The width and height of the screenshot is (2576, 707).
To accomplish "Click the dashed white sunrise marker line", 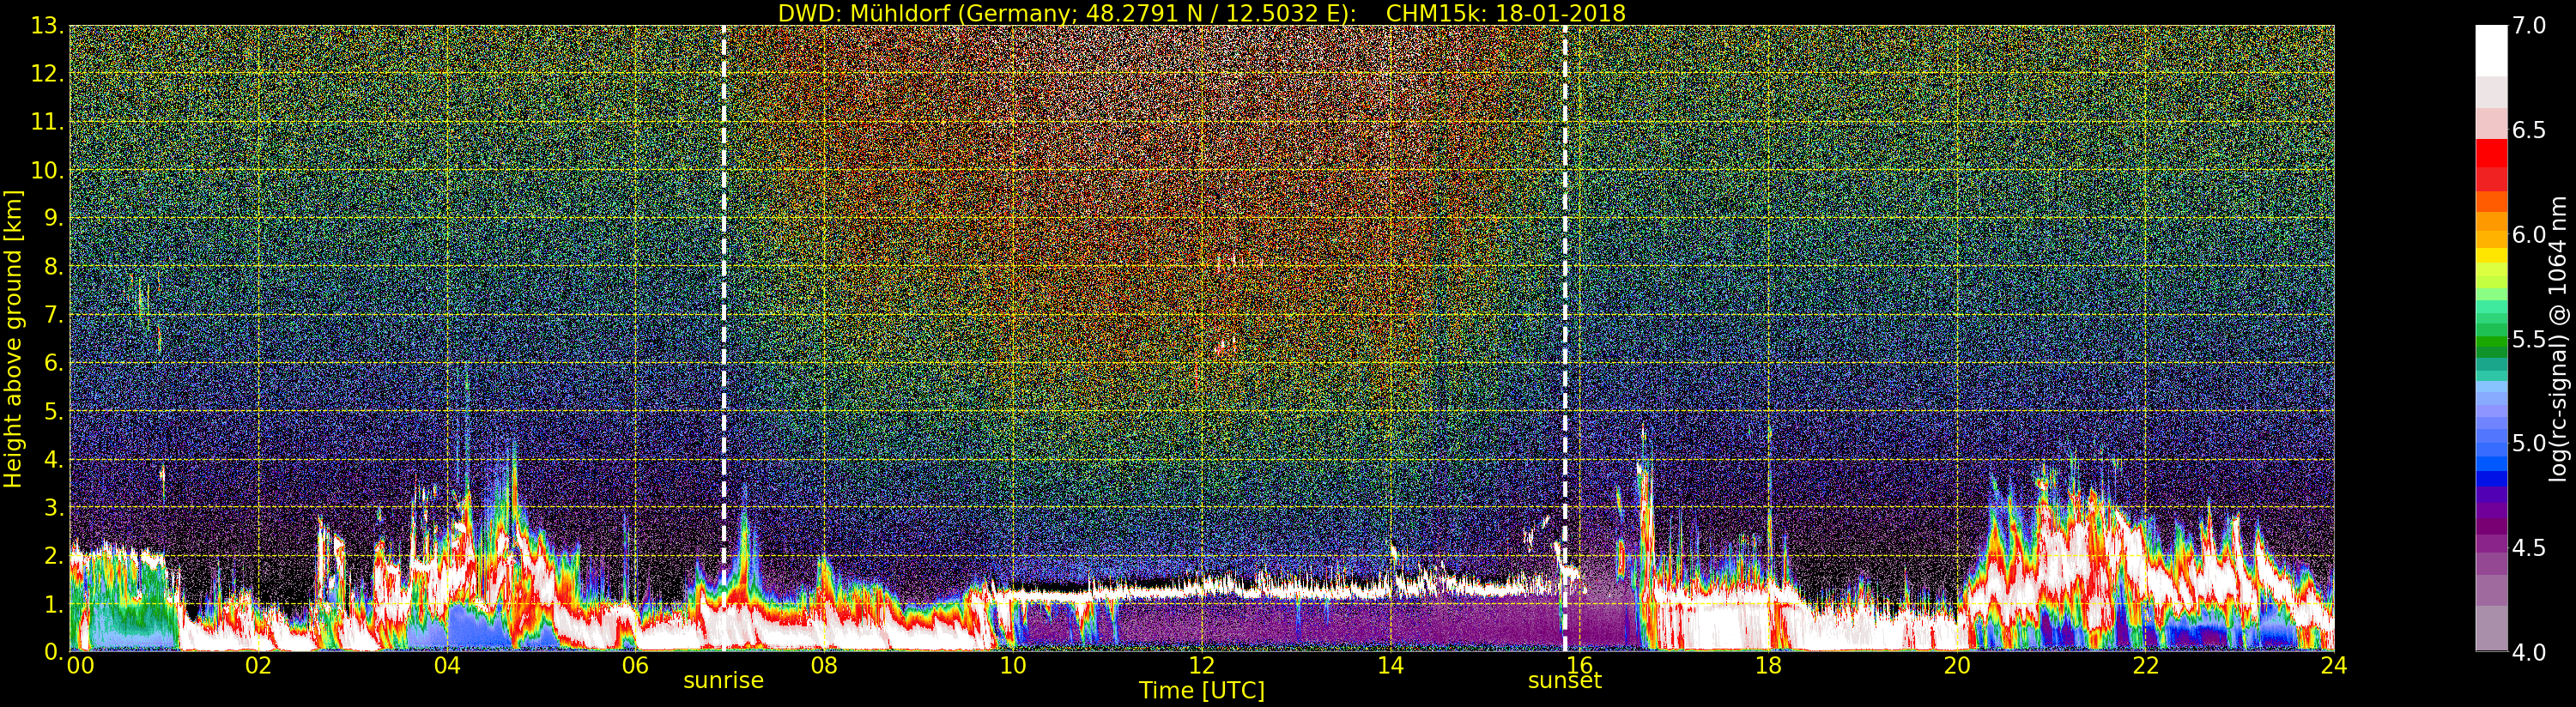I will coord(724,338).
